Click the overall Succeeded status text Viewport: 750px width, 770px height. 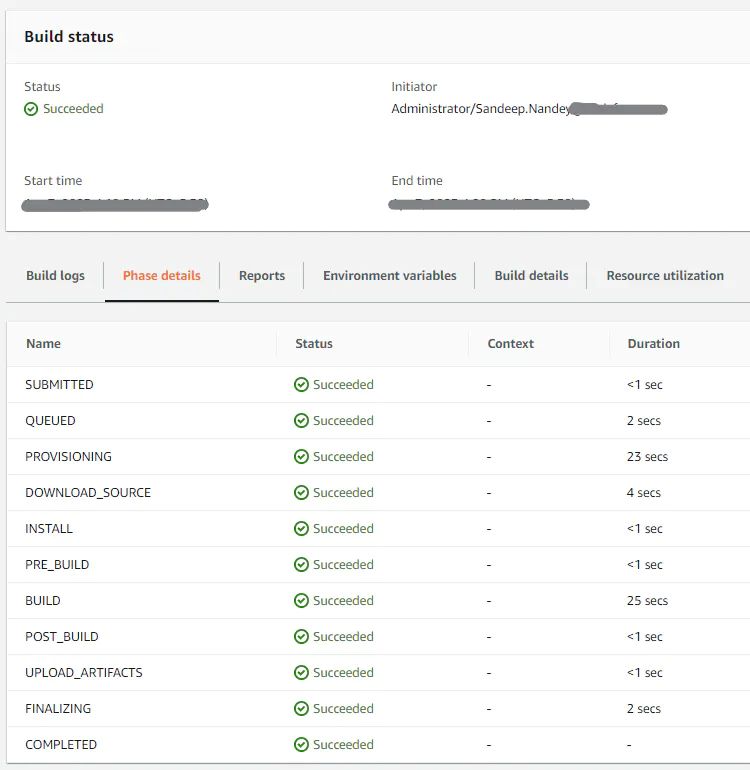(x=73, y=109)
